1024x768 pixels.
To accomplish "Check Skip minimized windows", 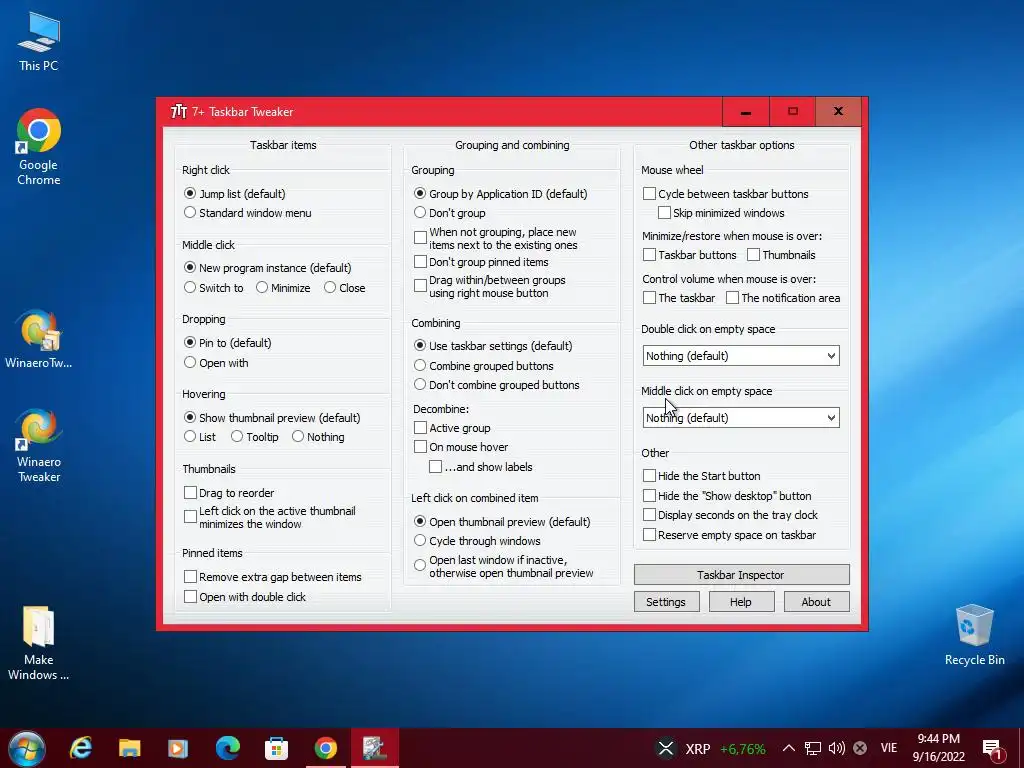I will (x=721, y=213).
